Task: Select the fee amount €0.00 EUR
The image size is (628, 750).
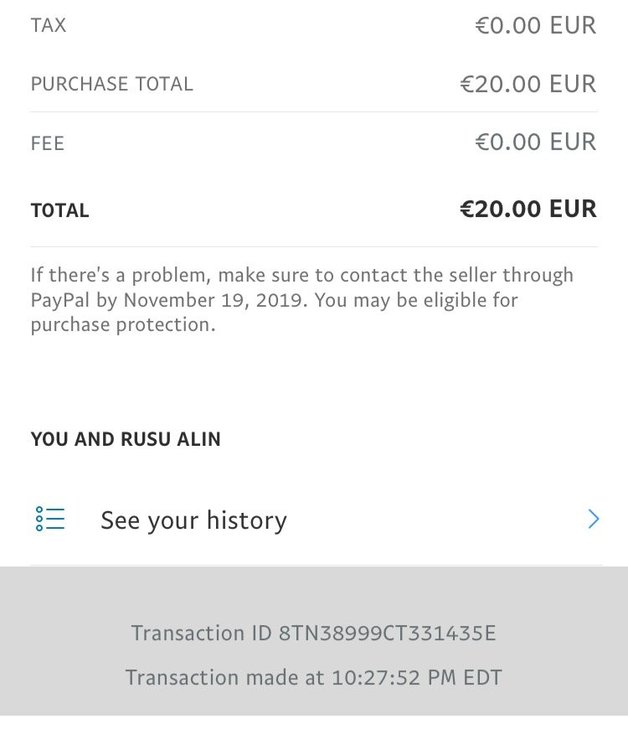Action: click(535, 143)
